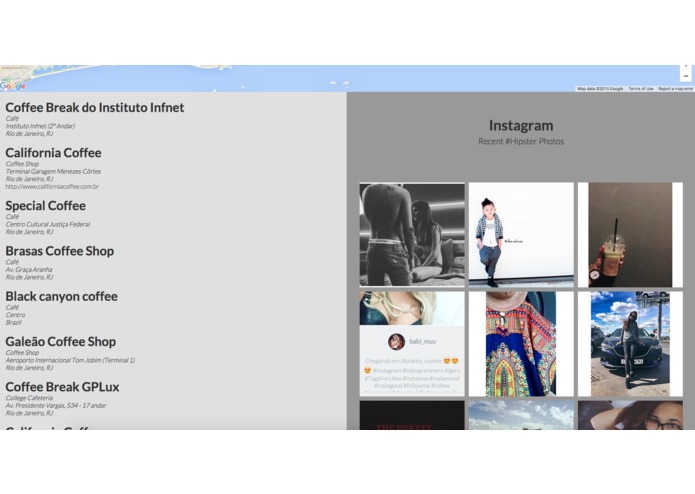Screen dimensions: 695x494
Task: Select the Special Coffee listing title
Action: pyautogui.click(x=46, y=206)
